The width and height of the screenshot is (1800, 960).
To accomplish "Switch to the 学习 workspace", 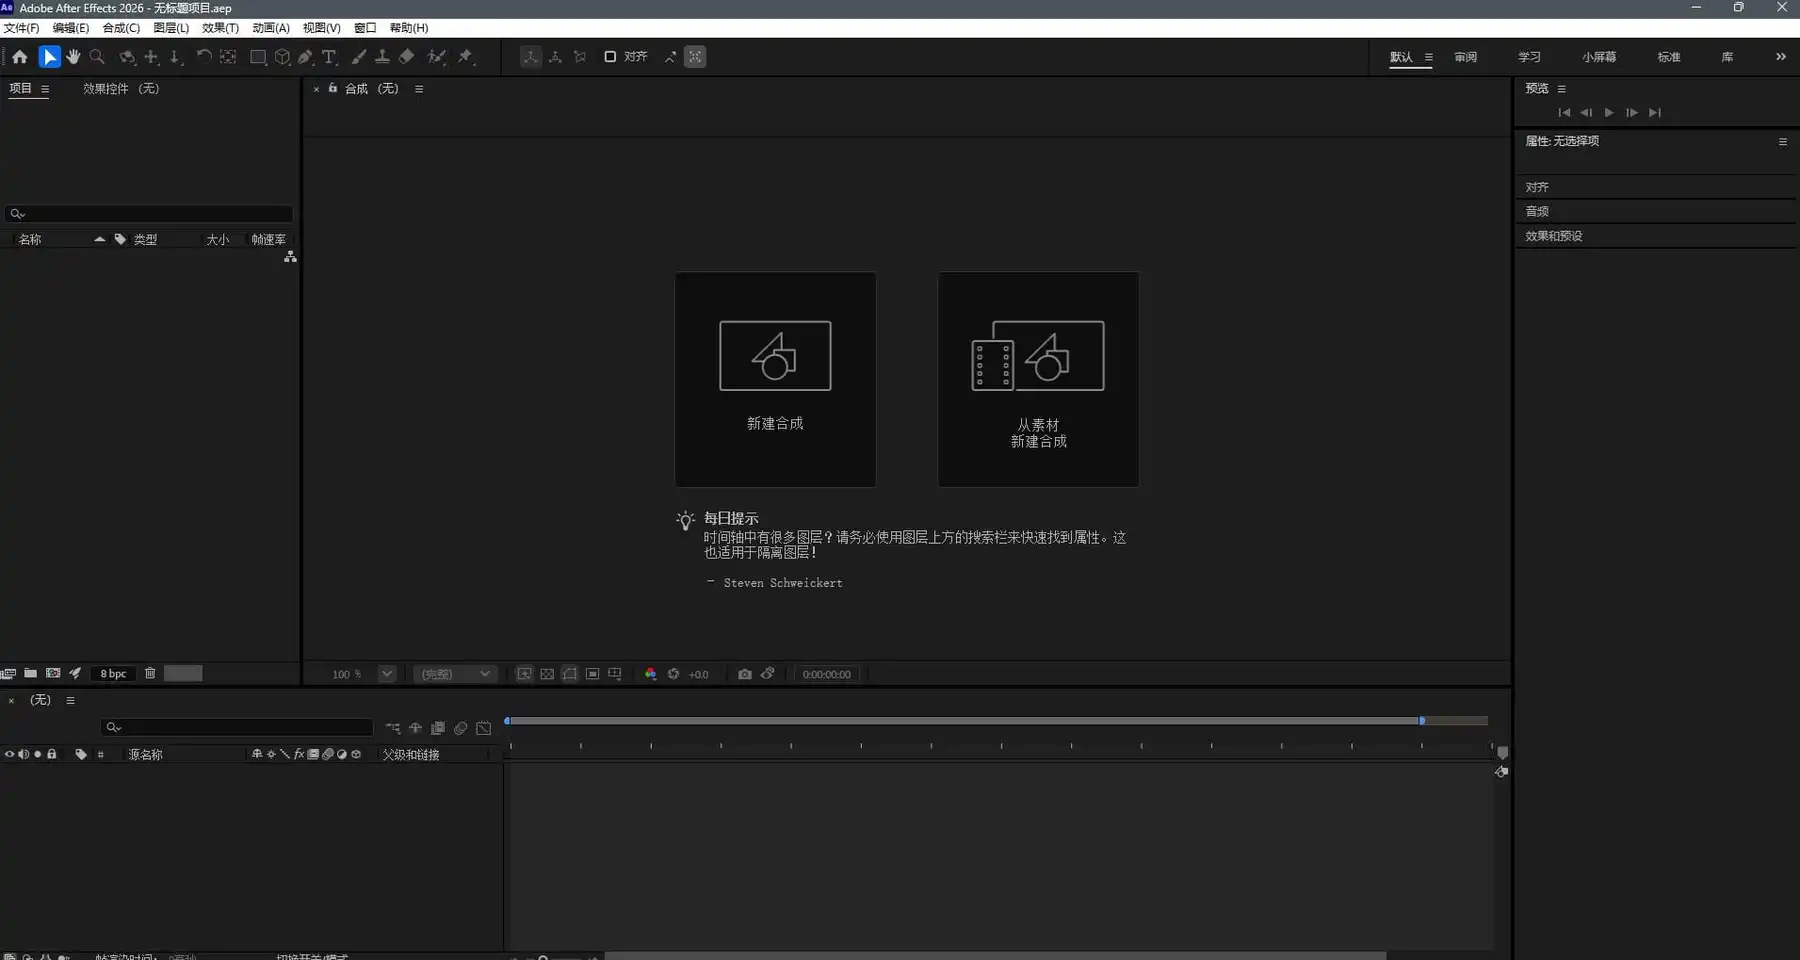I will click(1529, 57).
